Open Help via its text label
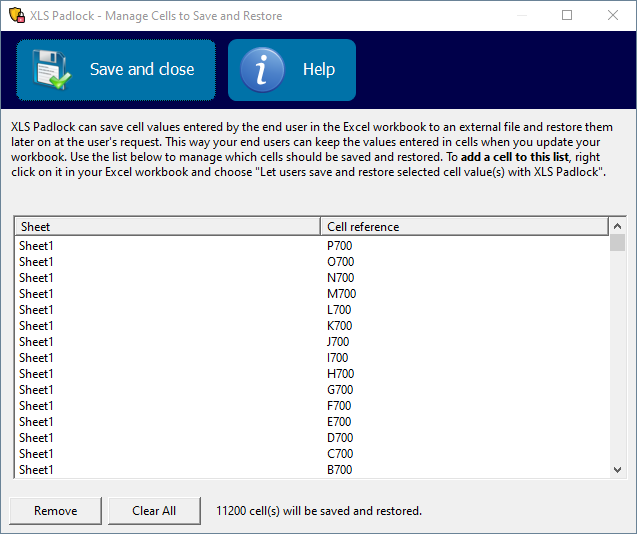 pyautogui.click(x=318, y=70)
